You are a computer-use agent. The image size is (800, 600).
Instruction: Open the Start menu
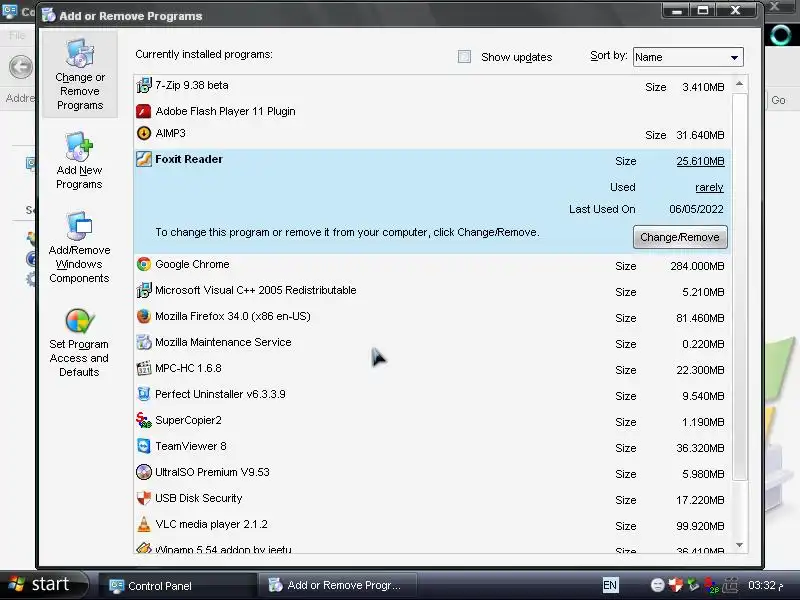(x=44, y=585)
